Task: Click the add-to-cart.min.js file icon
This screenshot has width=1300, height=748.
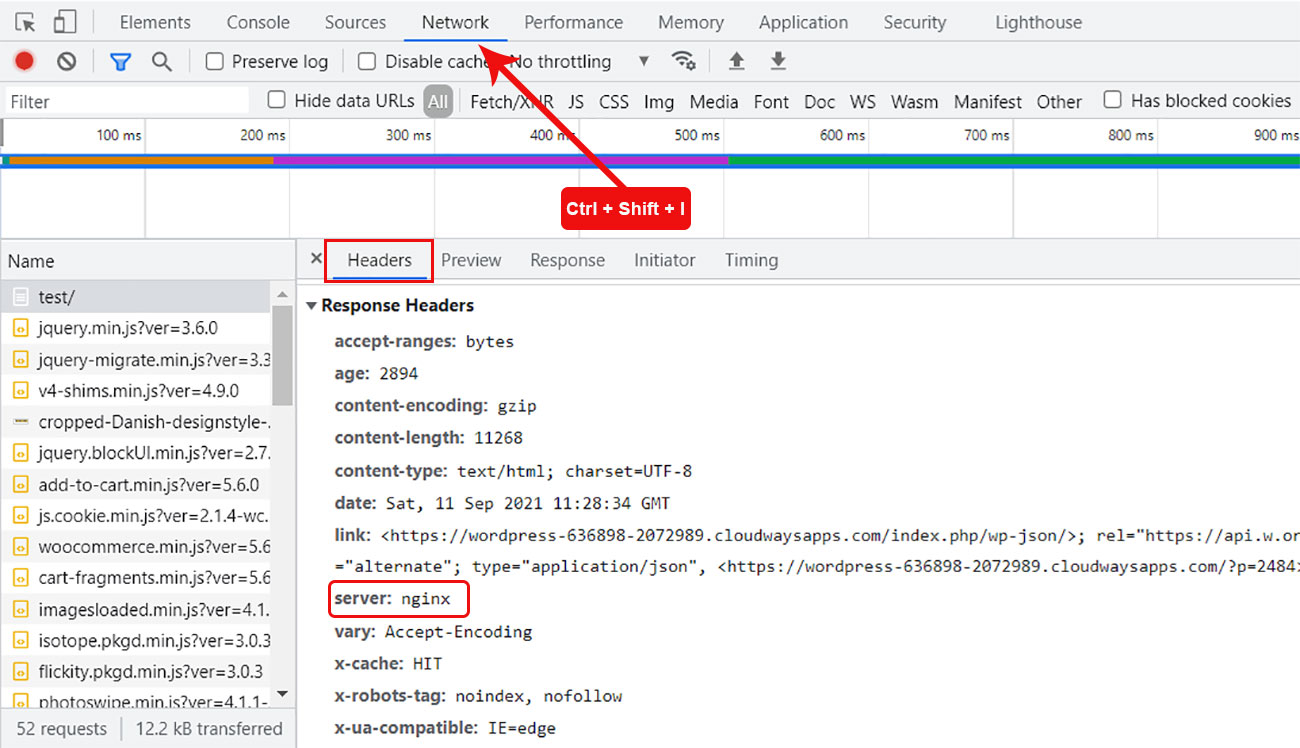Action: tap(21, 484)
